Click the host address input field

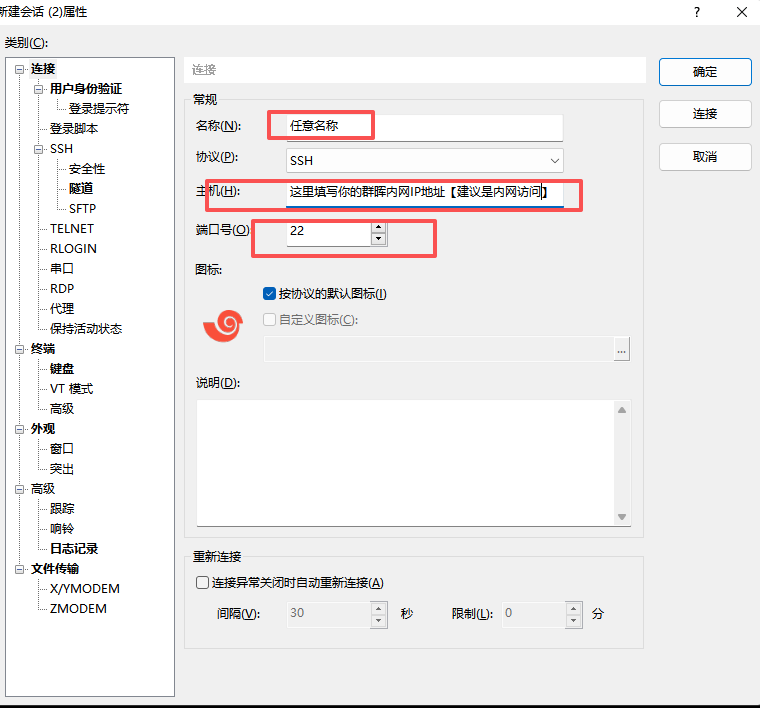[424, 192]
